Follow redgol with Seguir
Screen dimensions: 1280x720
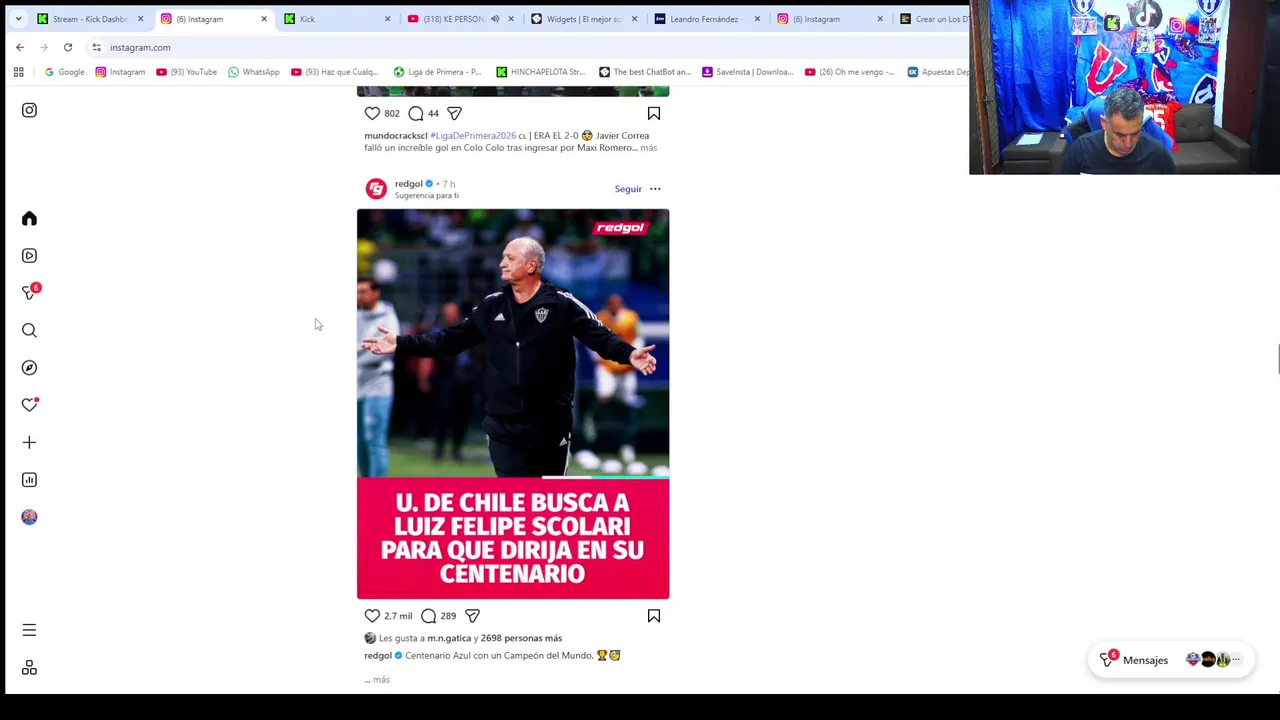[x=628, y=189]
